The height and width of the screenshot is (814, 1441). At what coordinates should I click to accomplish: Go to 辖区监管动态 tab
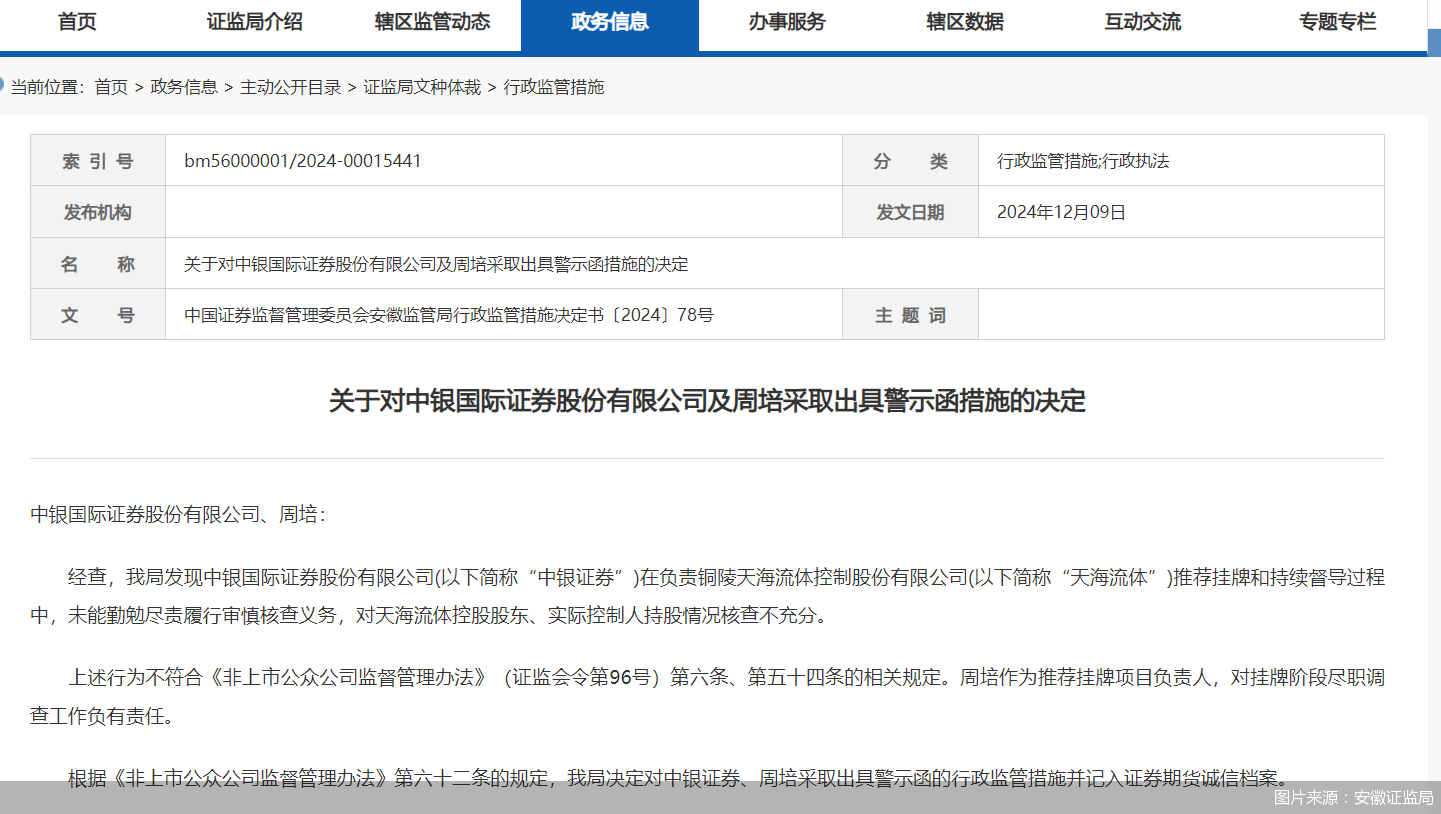[432, 22]
